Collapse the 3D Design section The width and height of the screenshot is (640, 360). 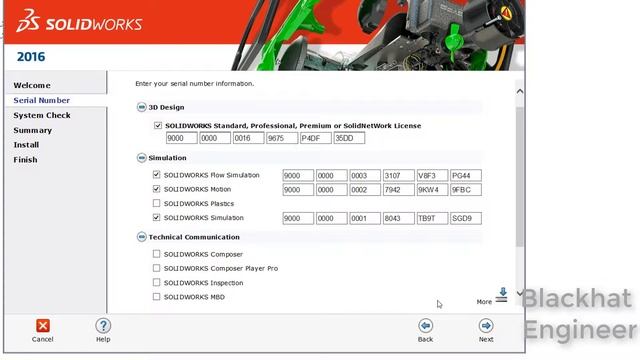pos(141,107)
